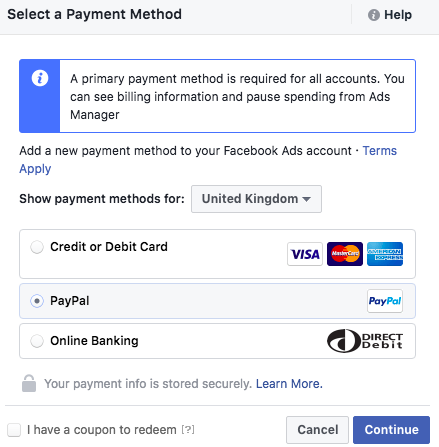Check the coupon to redeem checkbox

pos(14,430)
